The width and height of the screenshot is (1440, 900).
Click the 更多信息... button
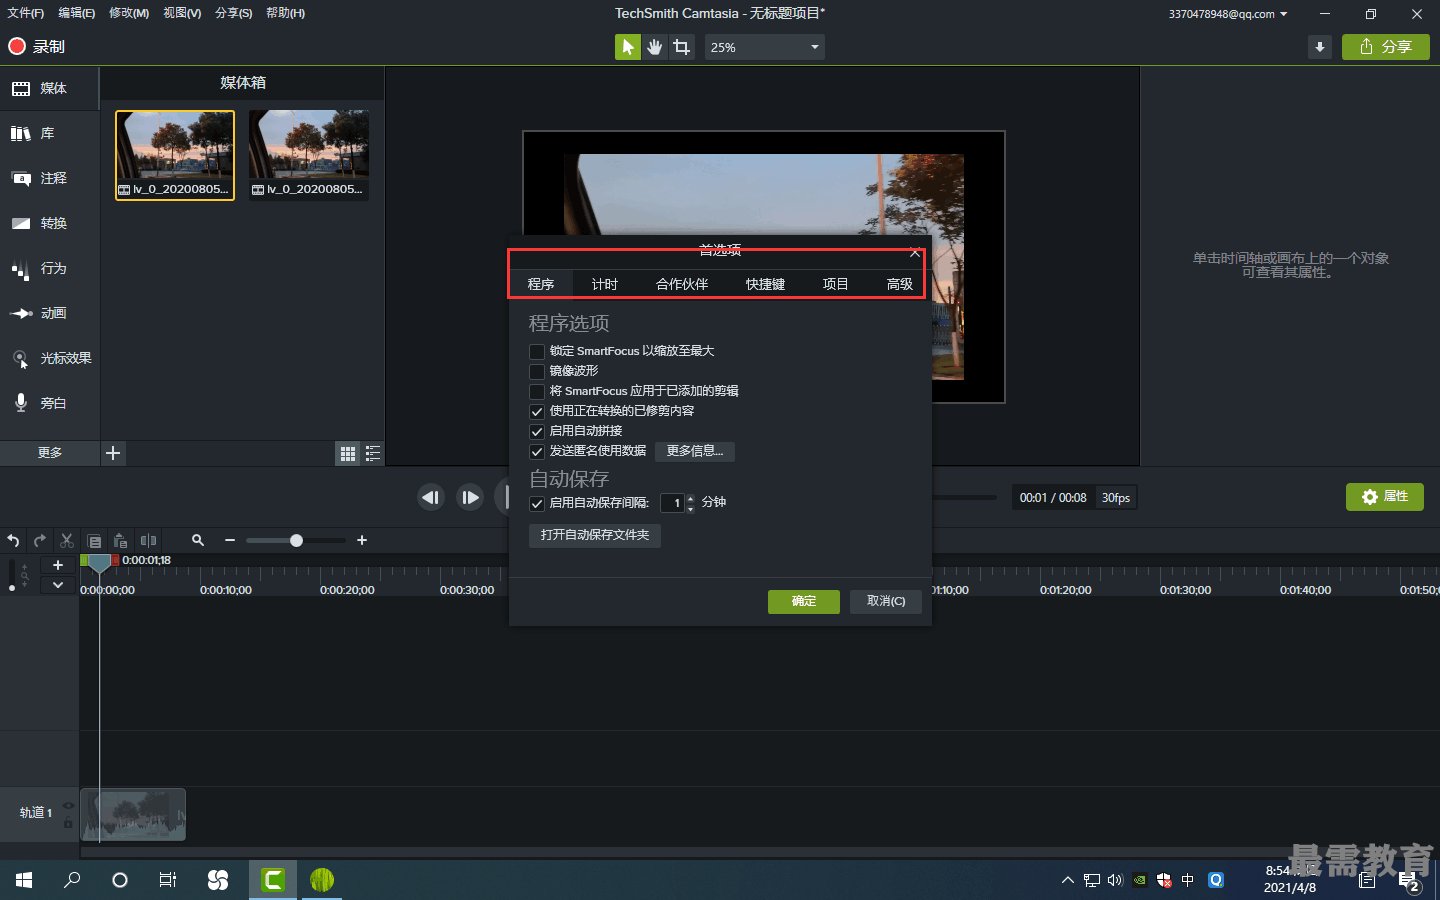click(x=695, y=451)
